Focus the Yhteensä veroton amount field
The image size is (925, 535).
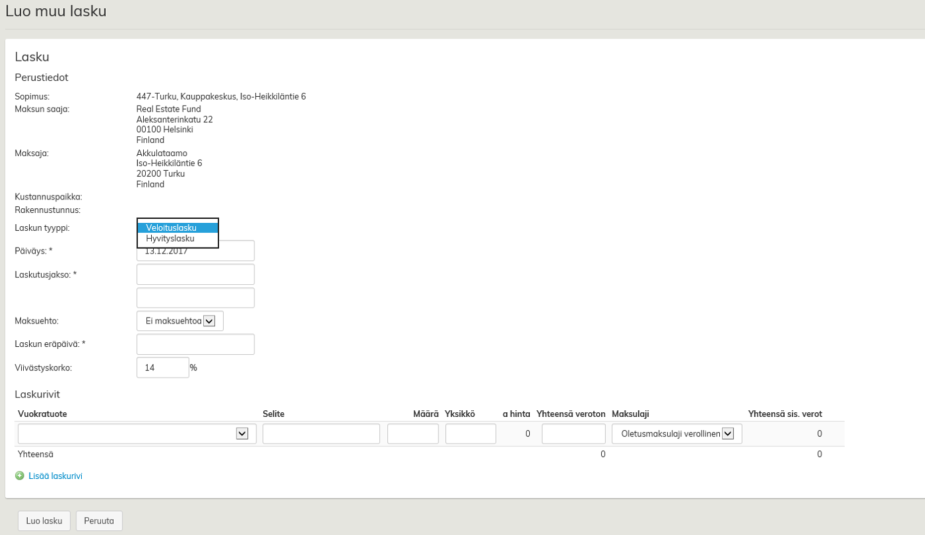[573, 433]
